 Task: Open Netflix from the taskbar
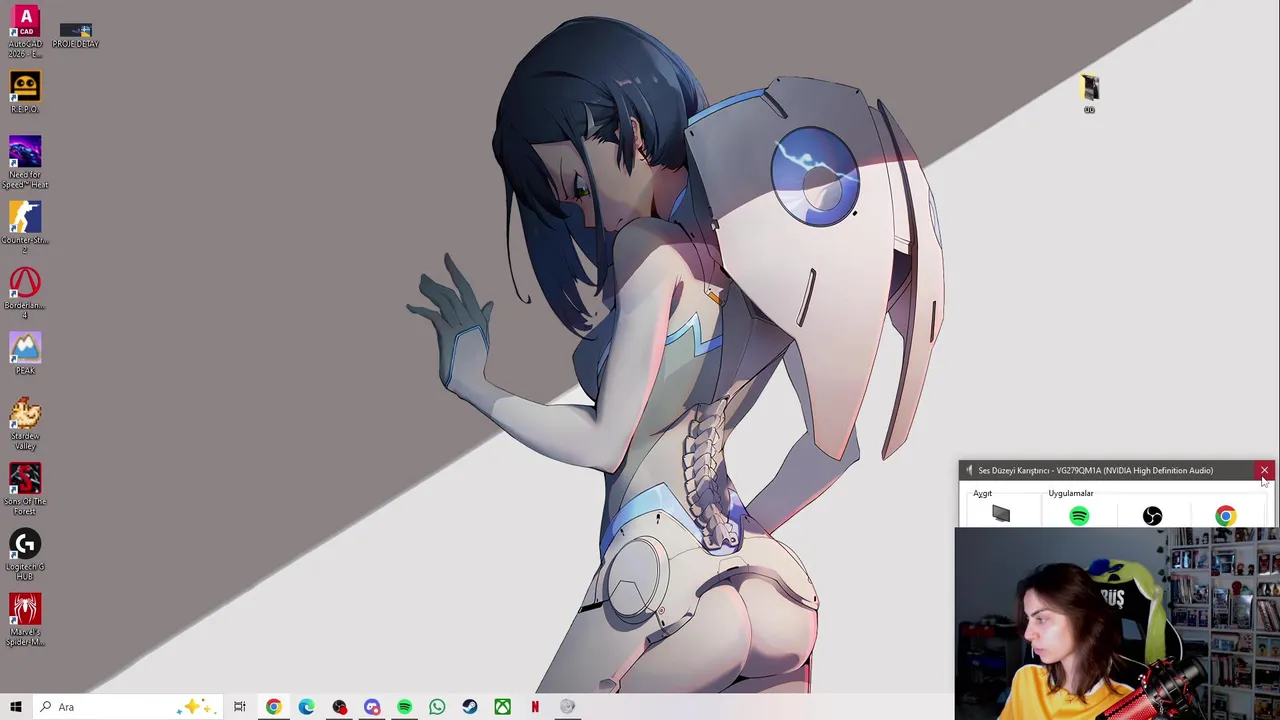tap(535, 707)
